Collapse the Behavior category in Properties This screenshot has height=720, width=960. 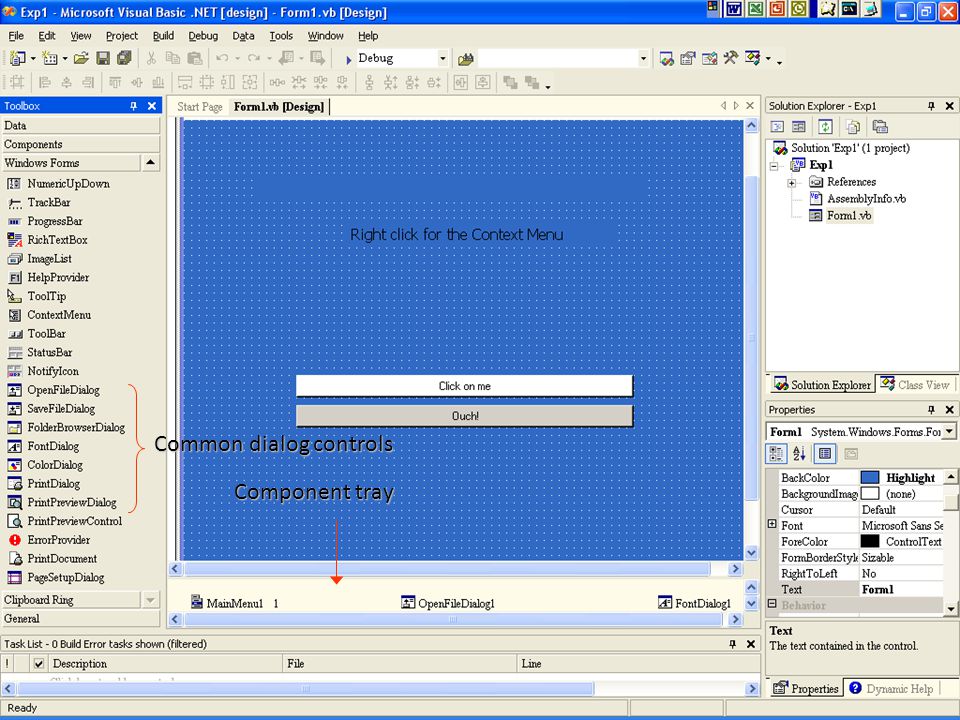coord(772,604)
